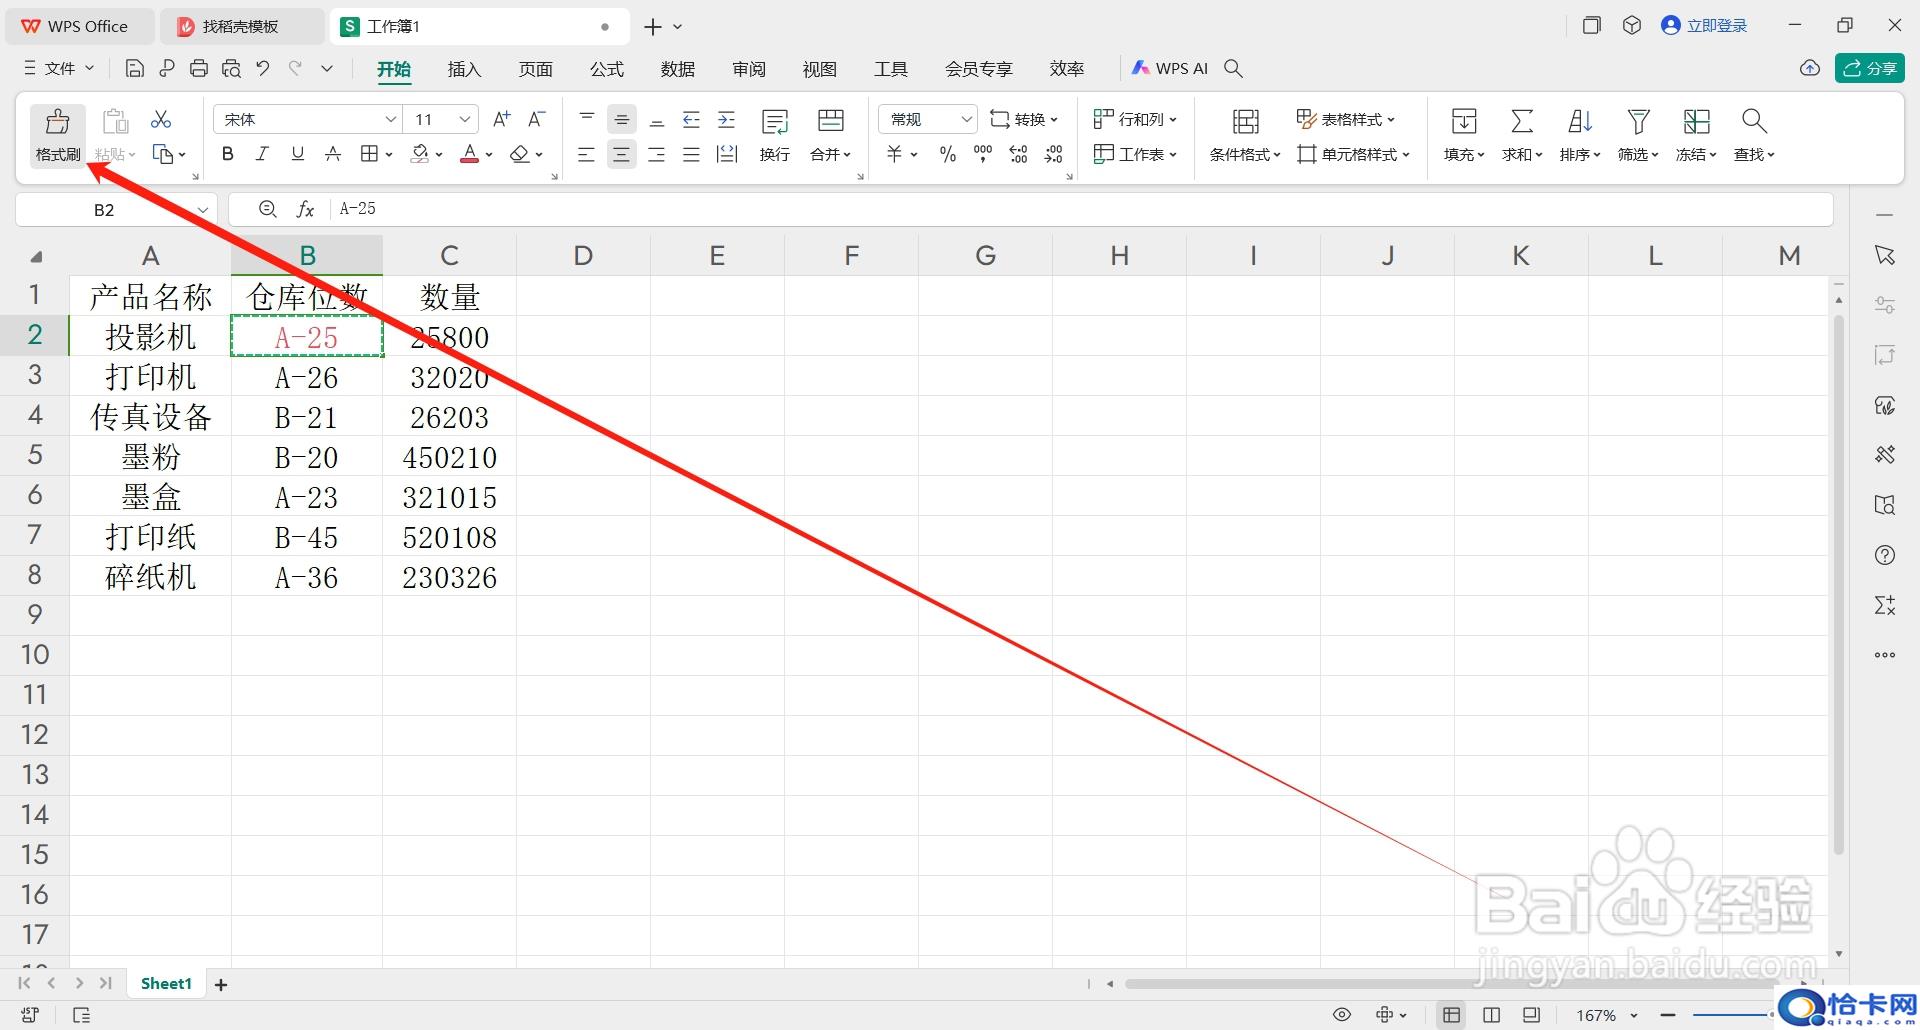Click the Filter (筛选) button
This screenshot has width=1920, height=1030.
click(1638, 135)
